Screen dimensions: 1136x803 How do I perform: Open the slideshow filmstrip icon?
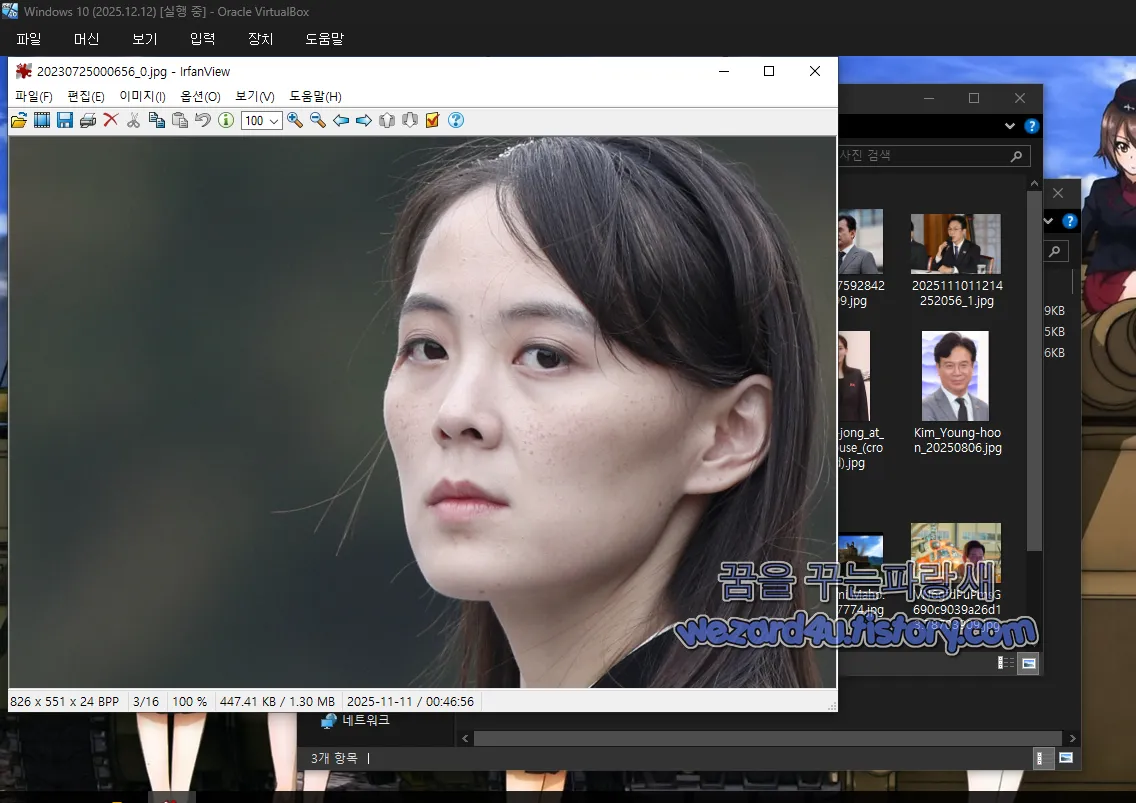42,120
